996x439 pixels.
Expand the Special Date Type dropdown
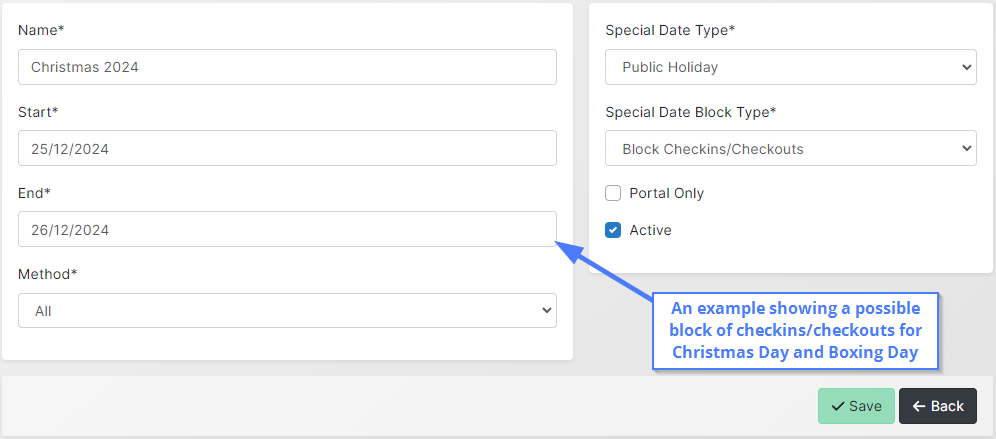tap(790, 68)
